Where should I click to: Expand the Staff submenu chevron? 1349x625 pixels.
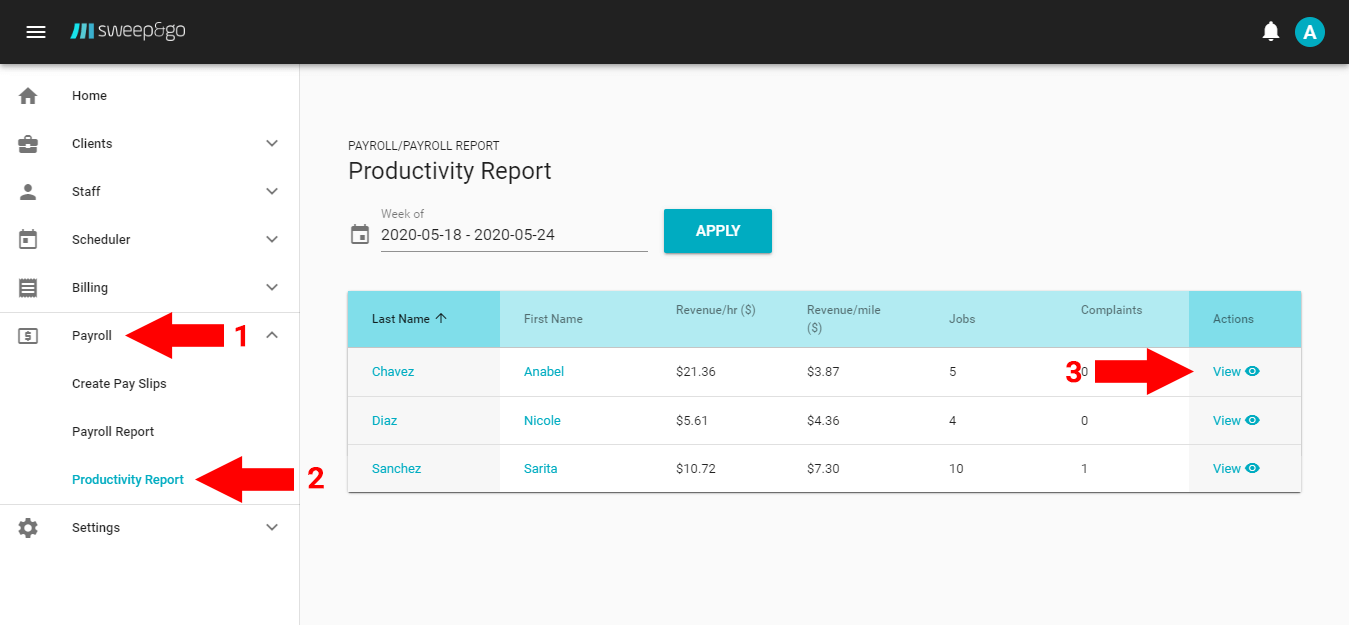[272, 192]
